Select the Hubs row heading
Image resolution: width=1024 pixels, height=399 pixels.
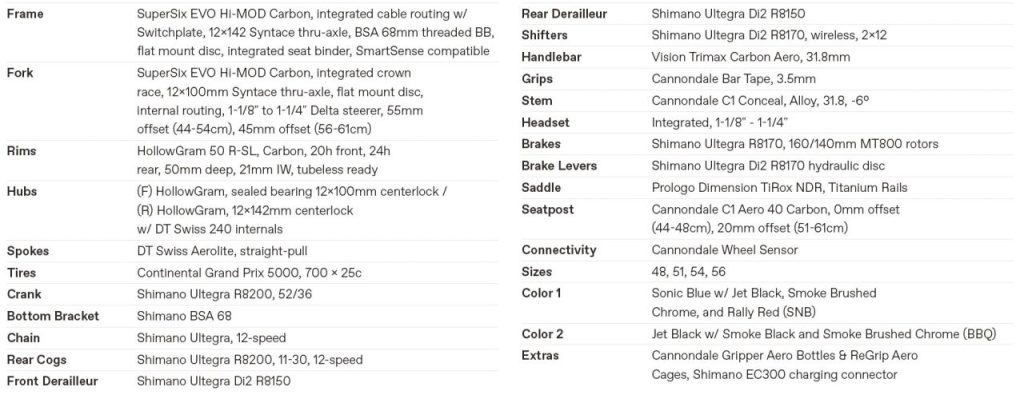[x=22, y=191]
